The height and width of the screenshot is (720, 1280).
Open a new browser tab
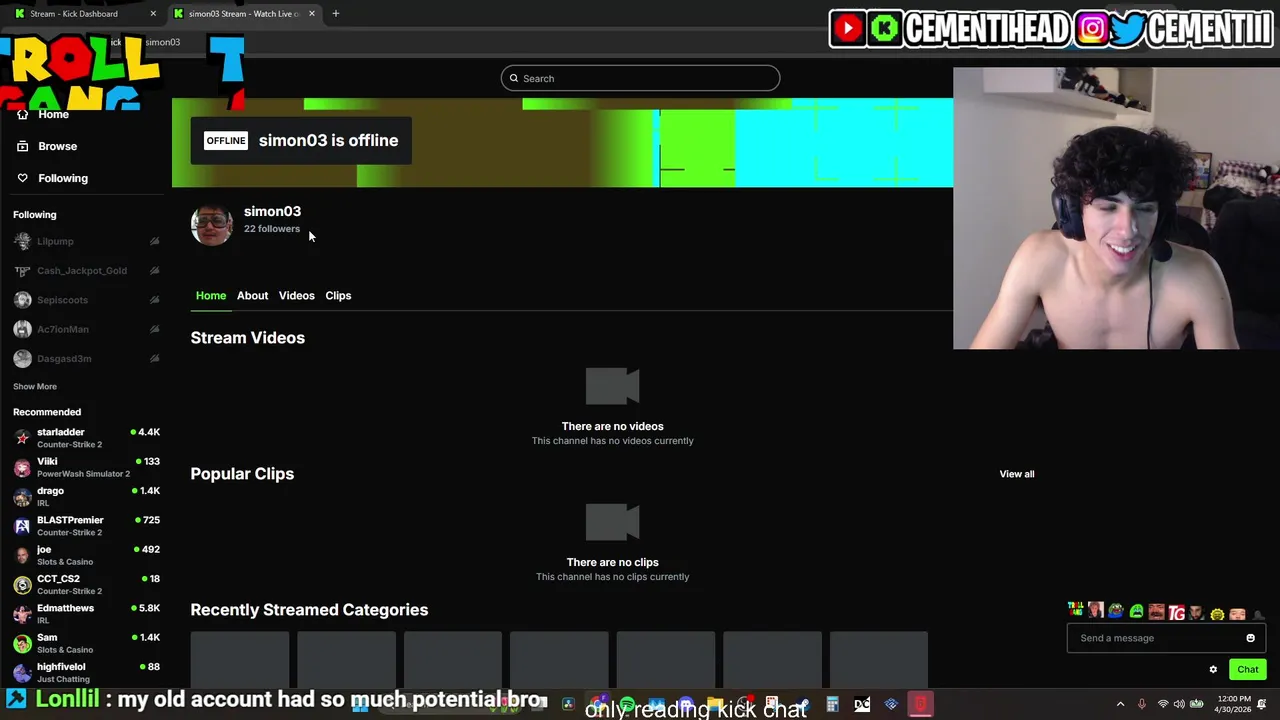tap(336, 14)
